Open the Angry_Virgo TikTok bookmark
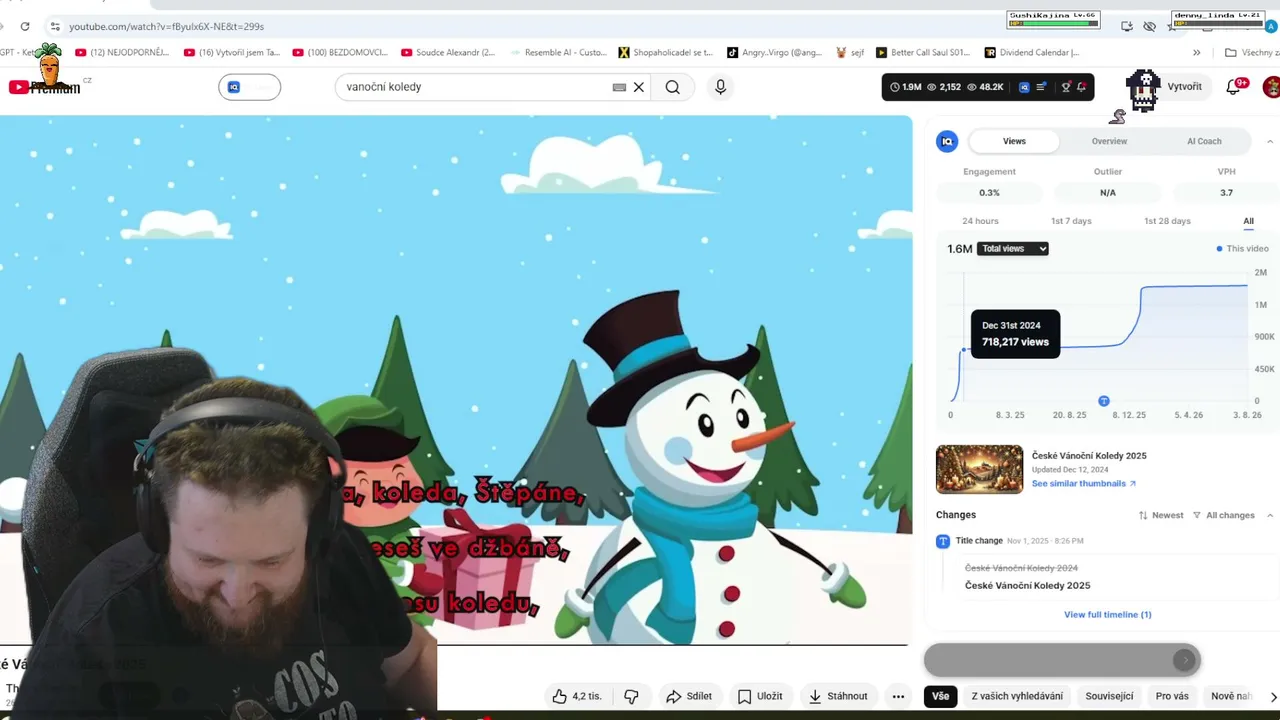1280x720 pixels. coord(775,52)
